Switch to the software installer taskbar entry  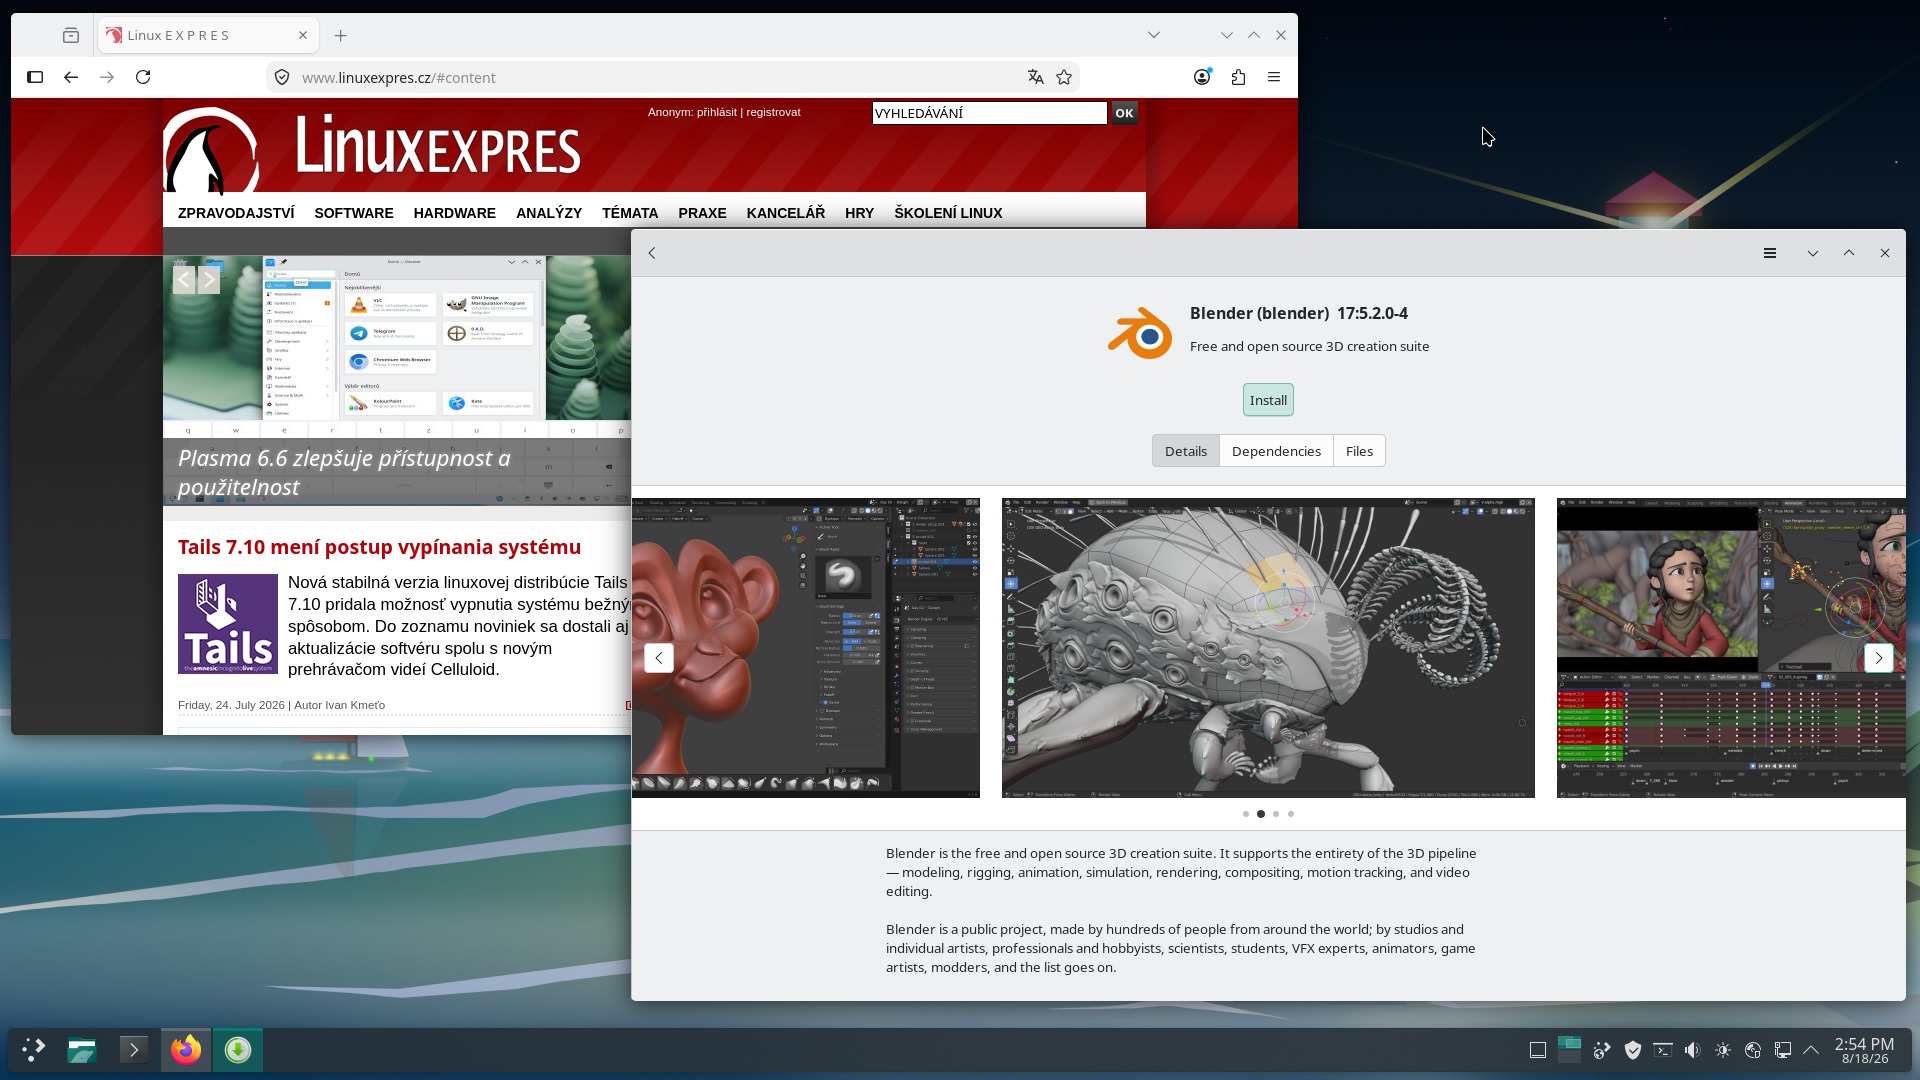click(238, 1050)
